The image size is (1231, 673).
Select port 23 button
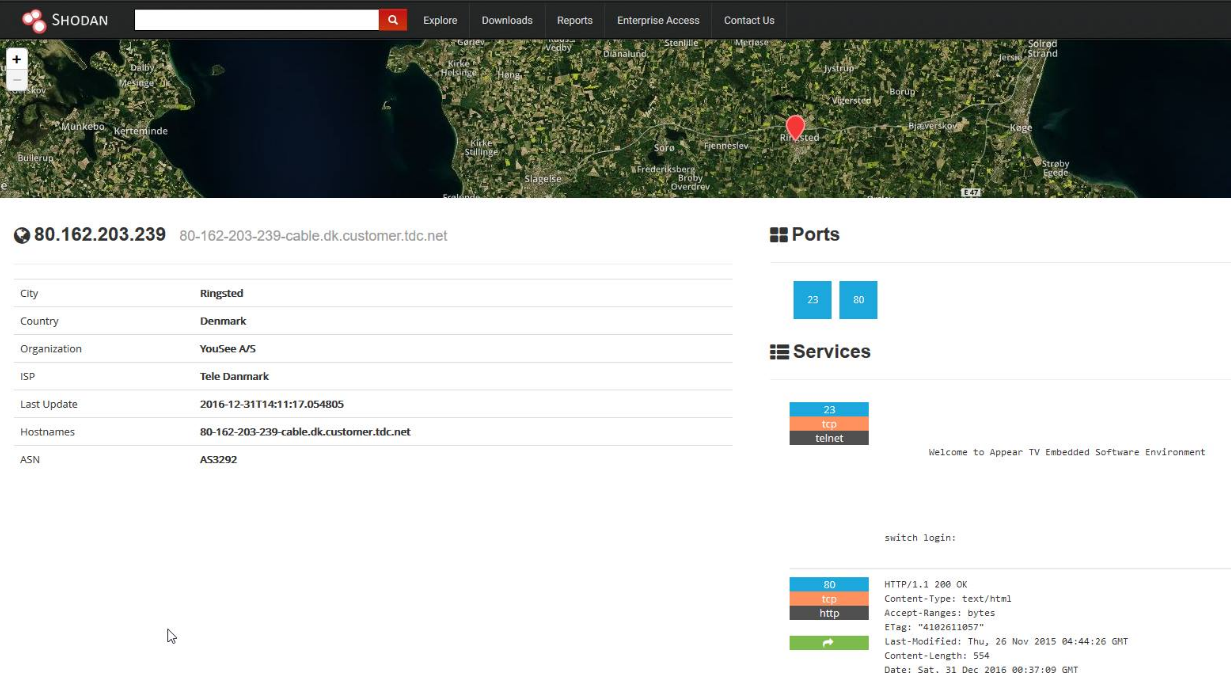pyautogui.click(x=812, y=300)
